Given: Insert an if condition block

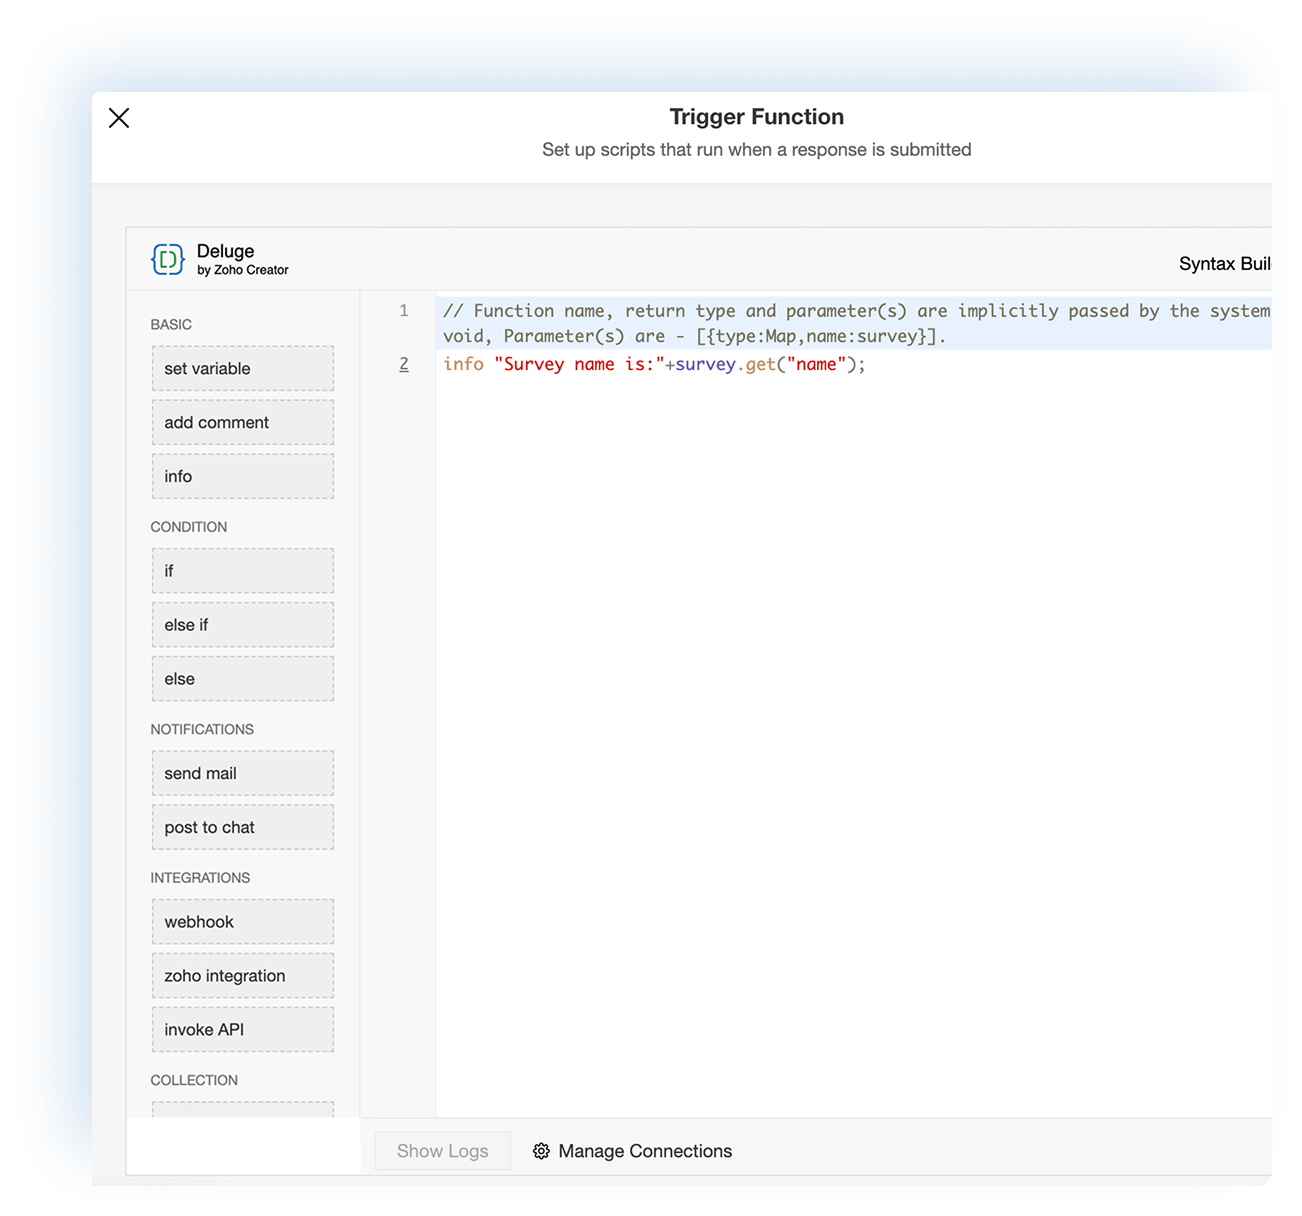Looking at the screenshot, I should tap(242, 570).
